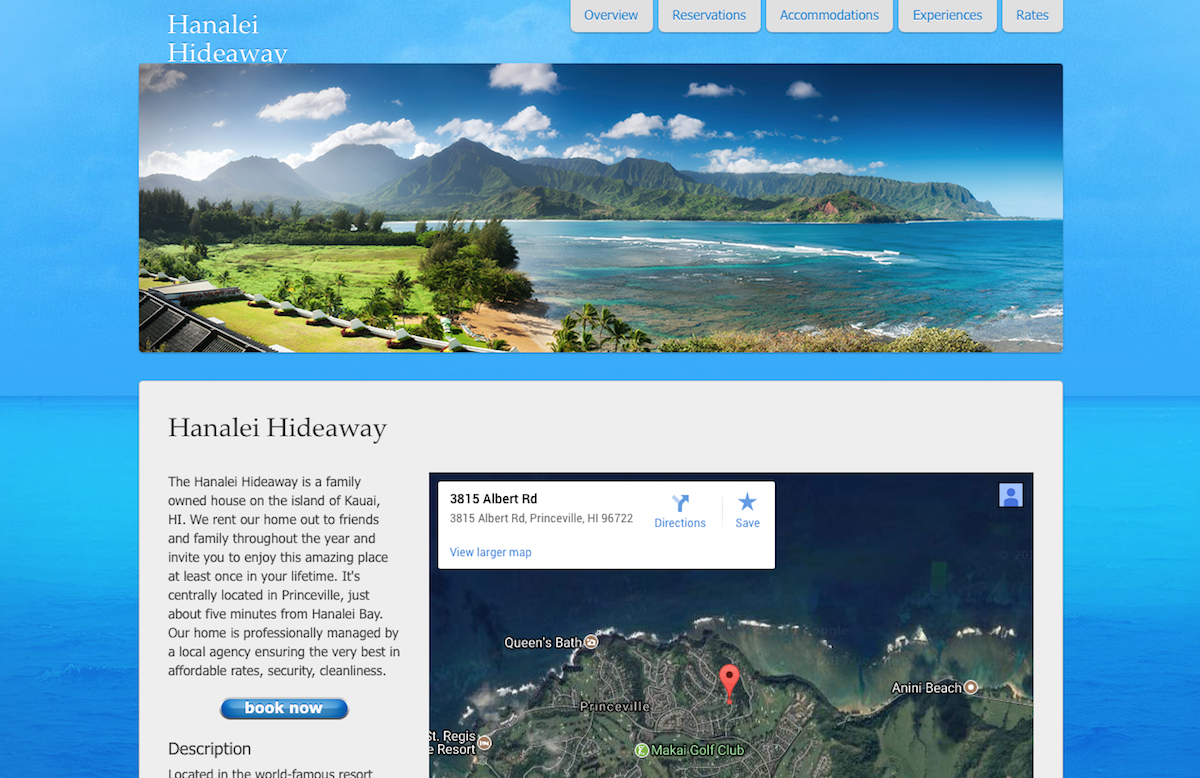Select the Anini Beach marker icon
This screenshot has height=778, width=1200.
tap(970, 687)
